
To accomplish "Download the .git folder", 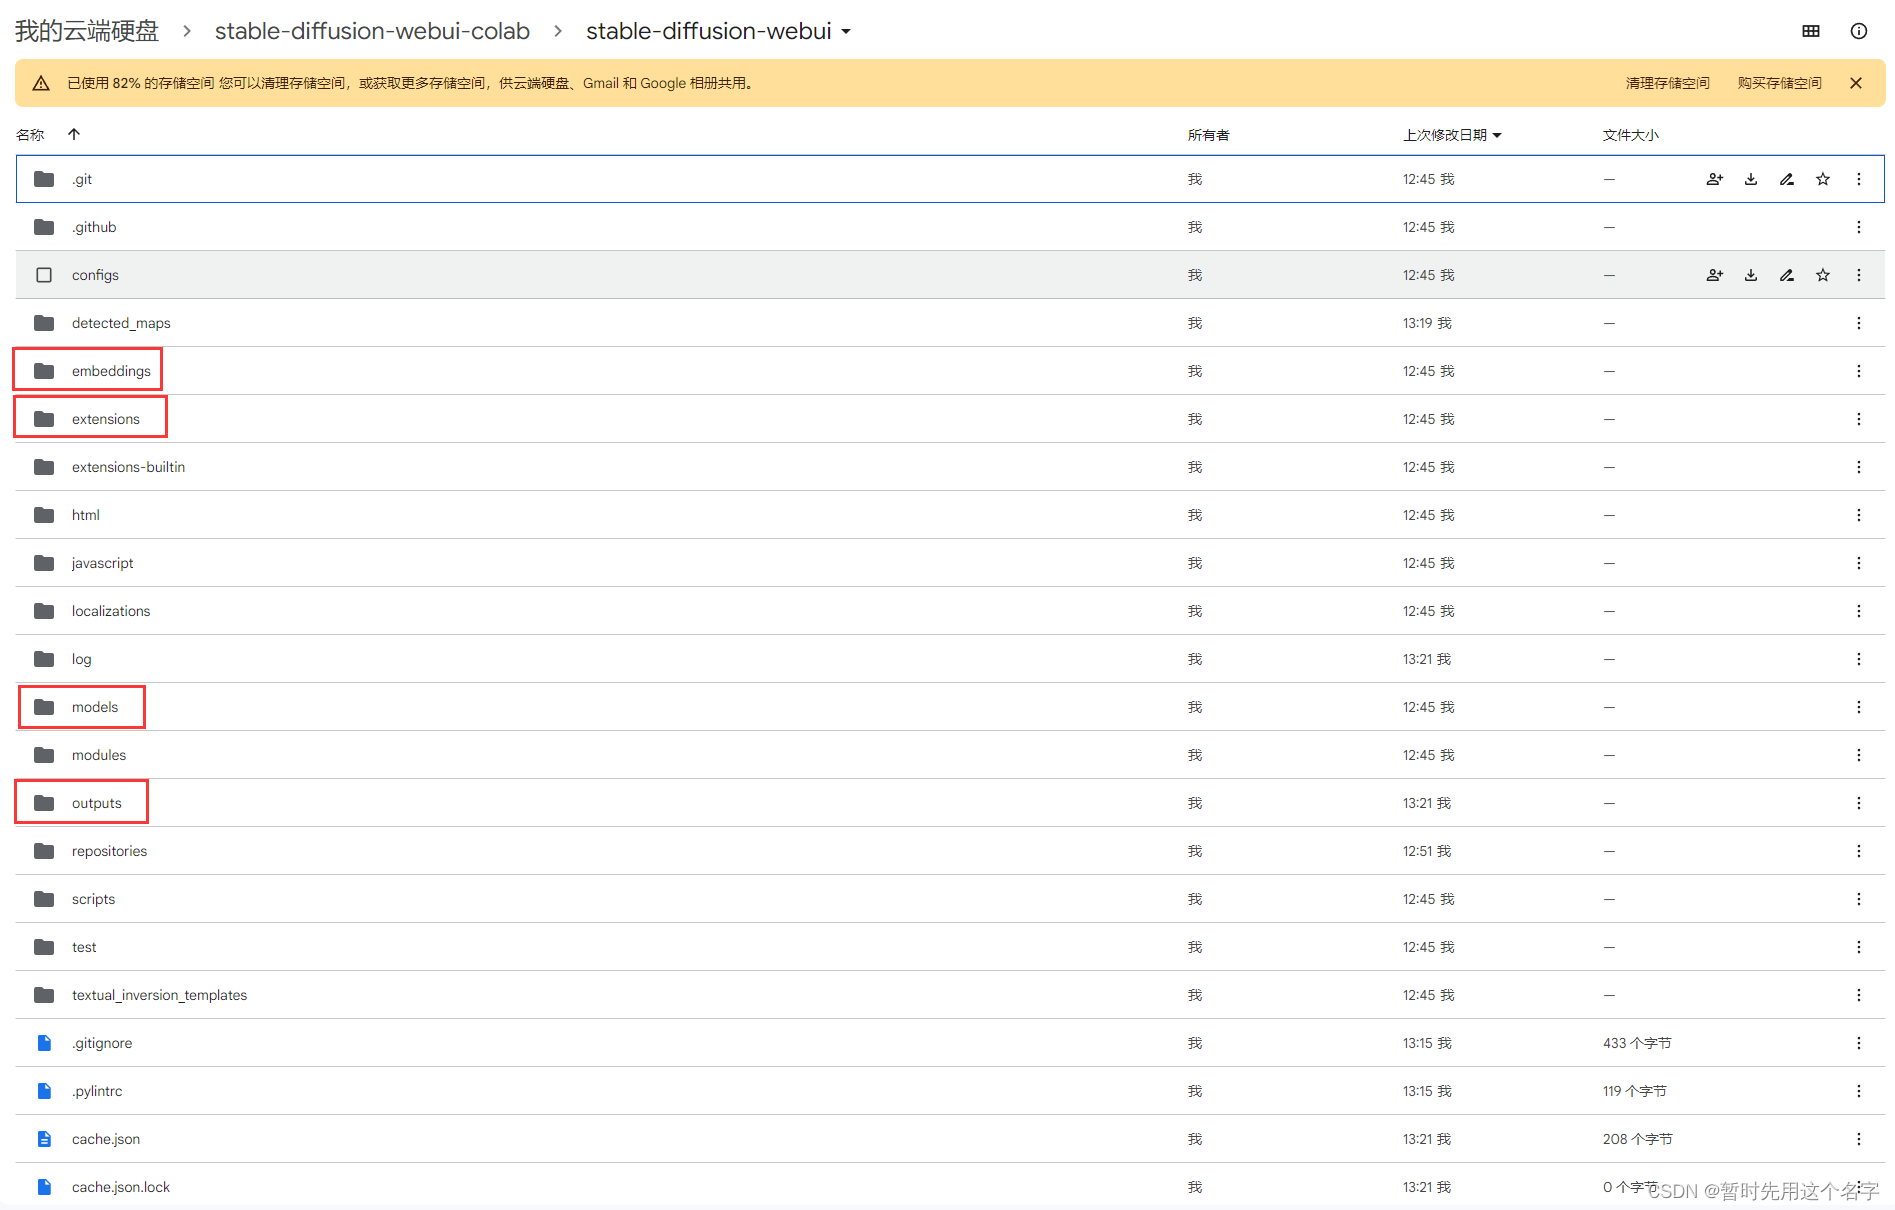I will click(x=1750, y=179).
